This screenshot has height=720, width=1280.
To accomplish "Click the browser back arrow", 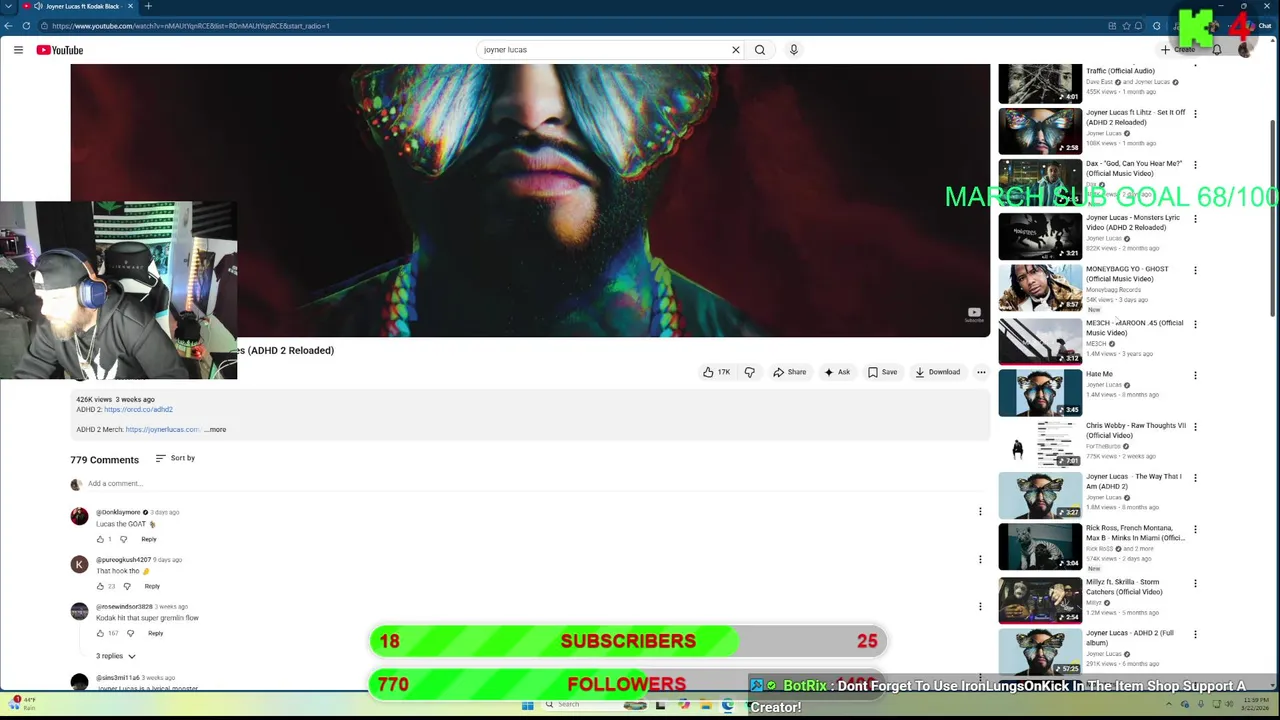I will pyautogui.click(x=10, y=26).
